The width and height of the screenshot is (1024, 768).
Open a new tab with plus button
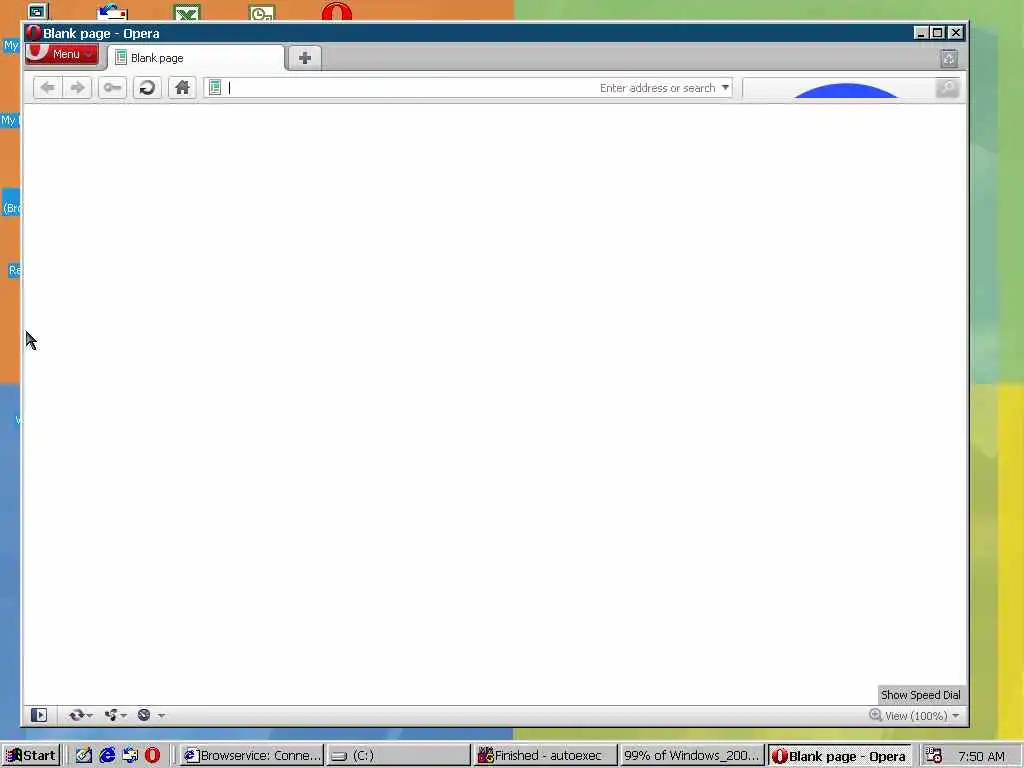click(x=304, y=58)
